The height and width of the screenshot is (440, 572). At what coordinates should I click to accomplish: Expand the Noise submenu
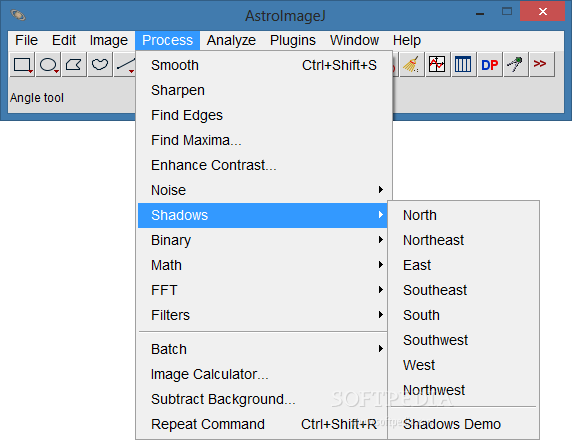(263, 190)
